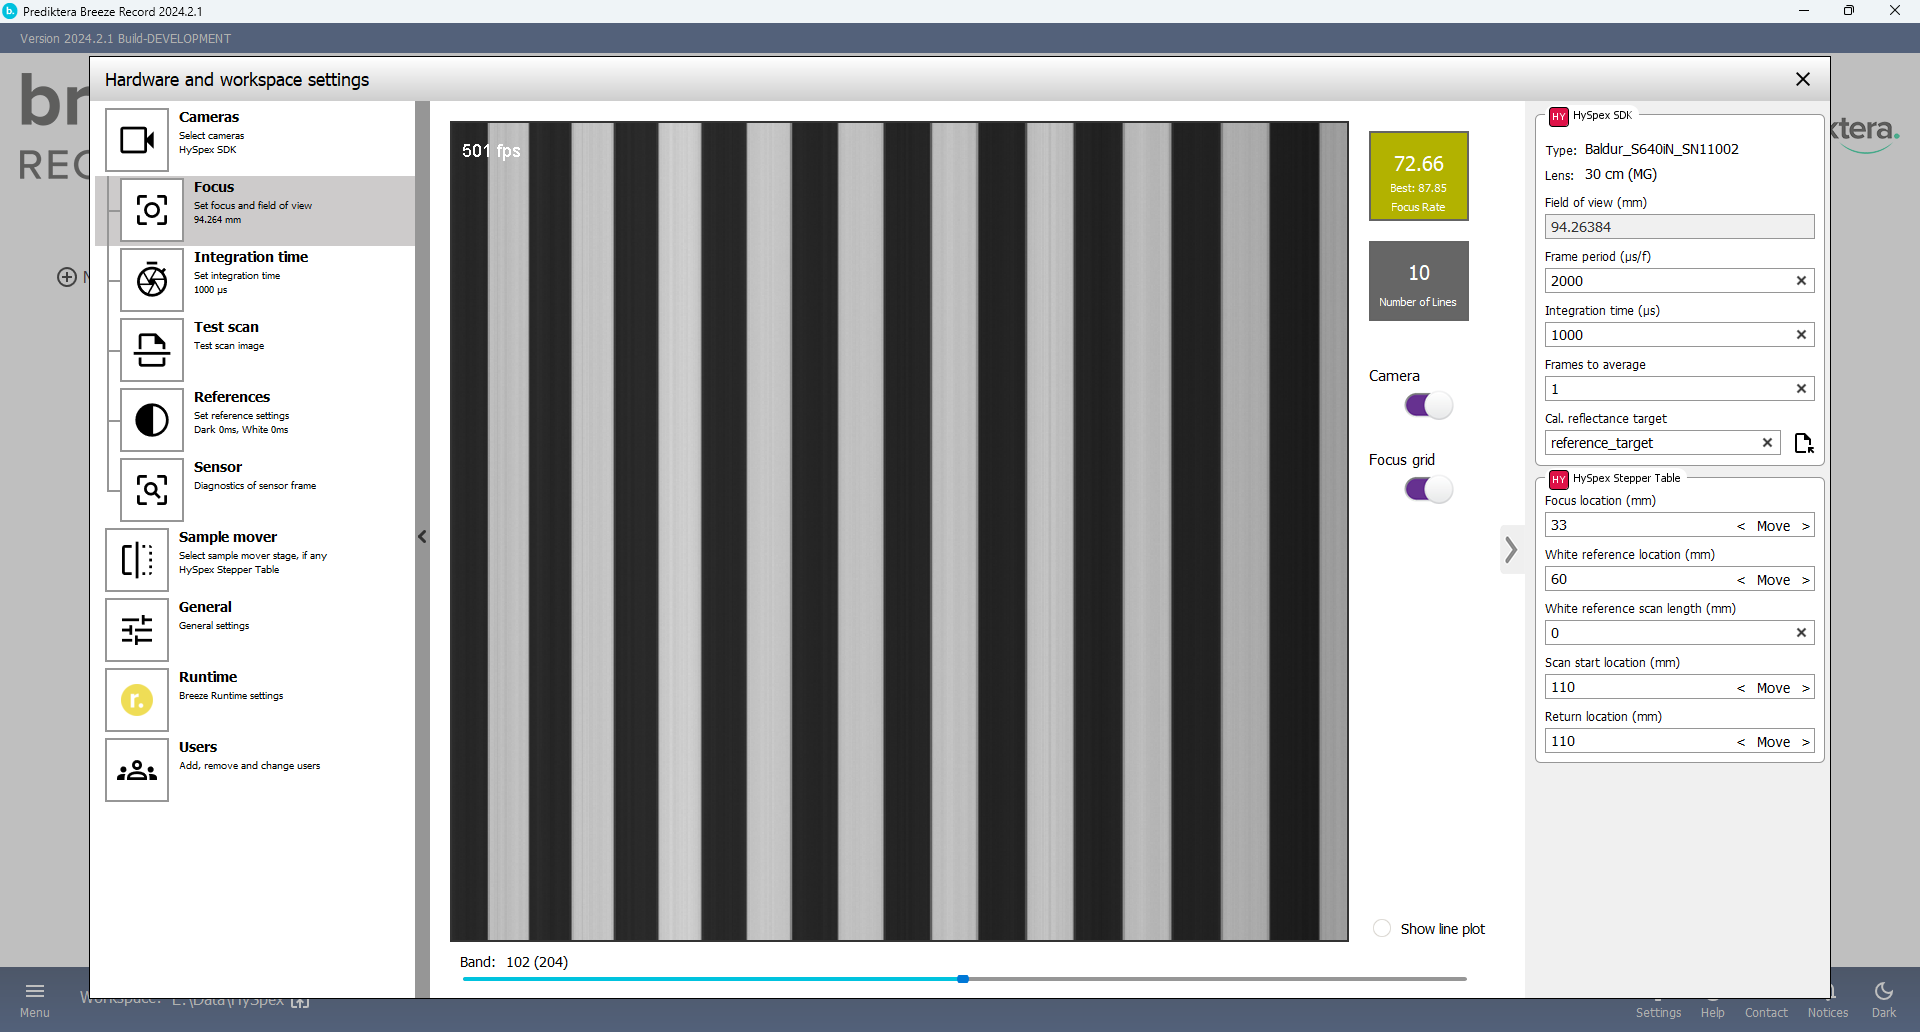
Task: Click Move for White reference location
Action: coord(1773,580)
